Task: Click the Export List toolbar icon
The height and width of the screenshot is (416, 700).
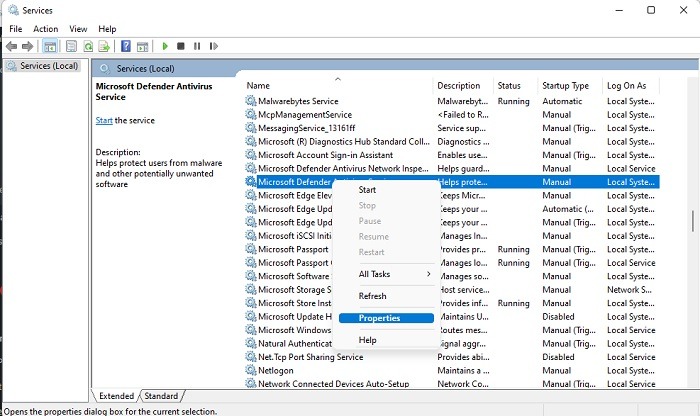Action: coord(104,46)
